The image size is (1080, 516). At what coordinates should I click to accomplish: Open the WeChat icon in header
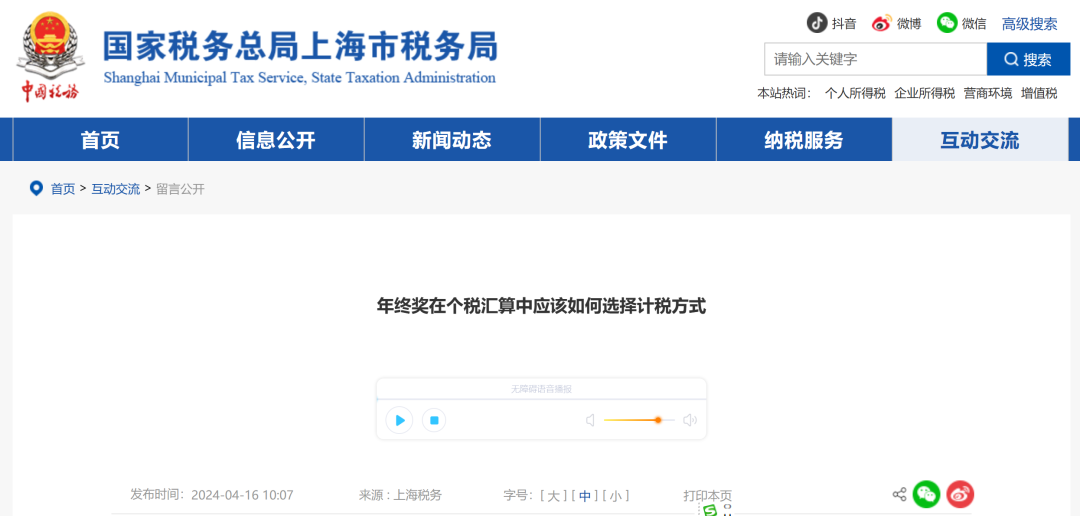[947, 23]
